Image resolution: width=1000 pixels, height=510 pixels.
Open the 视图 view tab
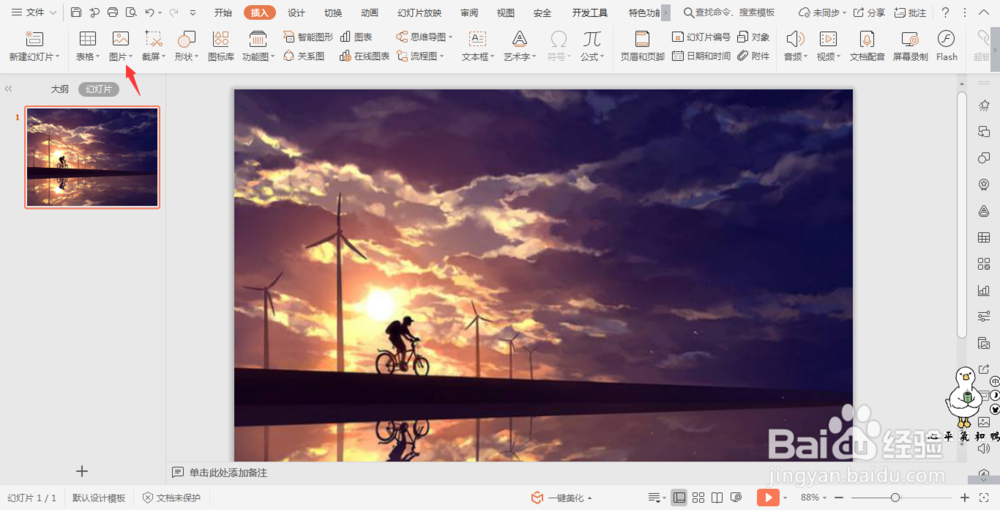click(505, 13)
